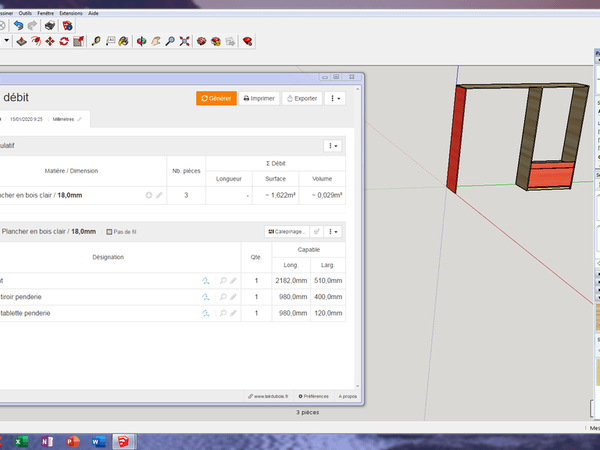Highlight the tablette penderie part with magnifier
This screenshot has height=450, width=600.
(223, 313)
